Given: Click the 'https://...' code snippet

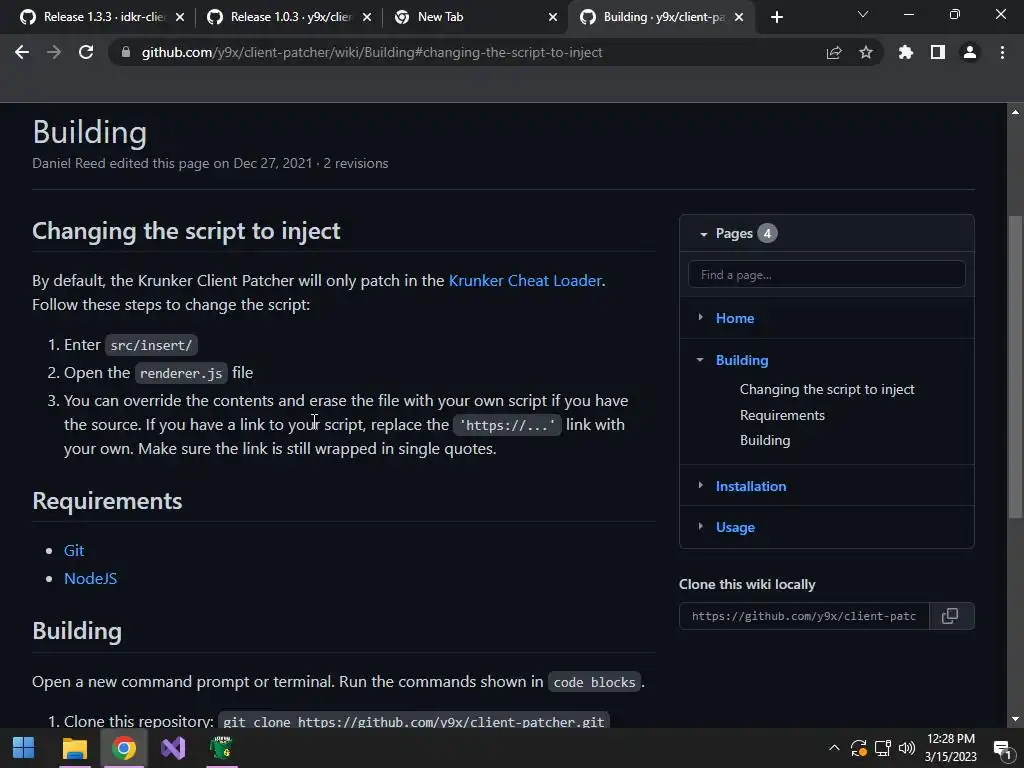Looking at the screenshot, I should (507, 426).
